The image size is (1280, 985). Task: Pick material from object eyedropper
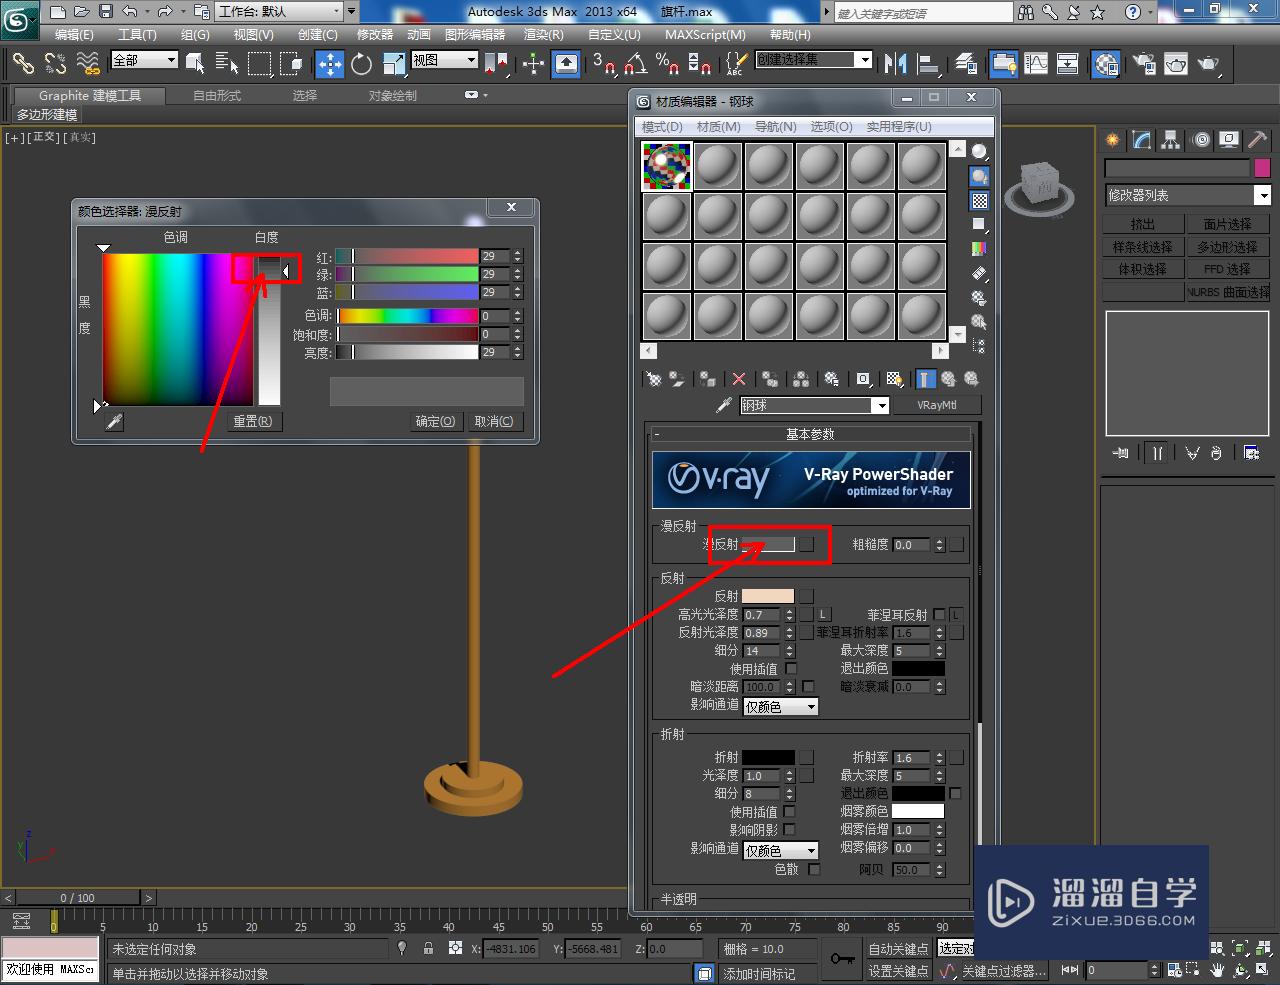pos(724,405)
